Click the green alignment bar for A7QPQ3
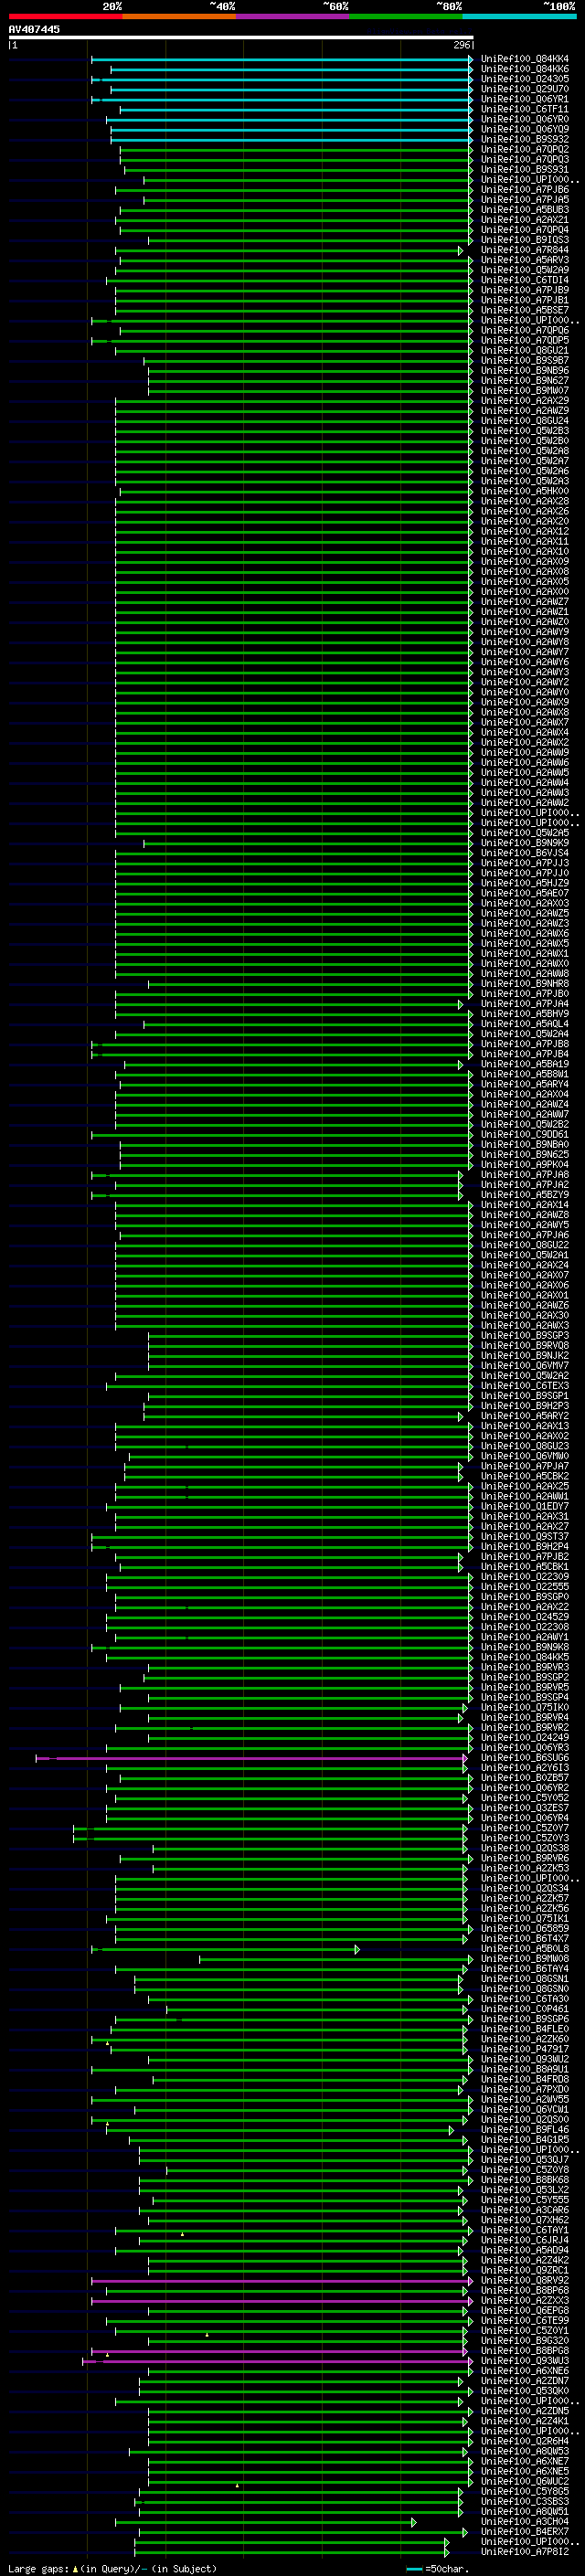Viewport: 585px width, 2576px height. 296,159
